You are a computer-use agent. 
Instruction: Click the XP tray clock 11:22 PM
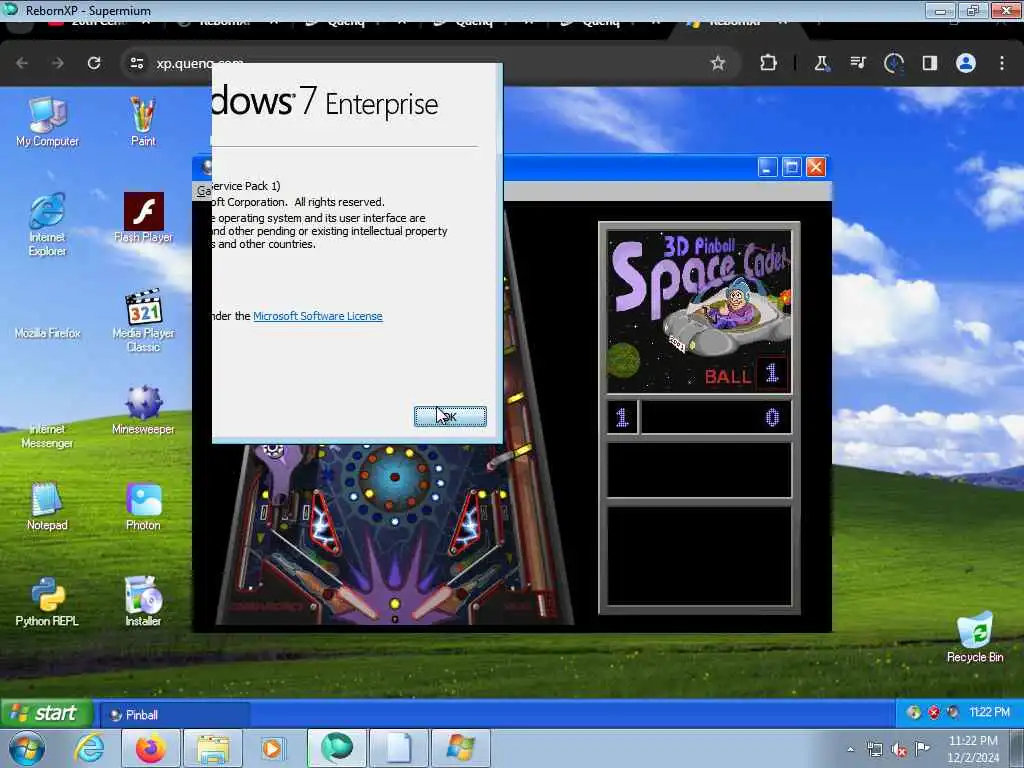(989, 712)
